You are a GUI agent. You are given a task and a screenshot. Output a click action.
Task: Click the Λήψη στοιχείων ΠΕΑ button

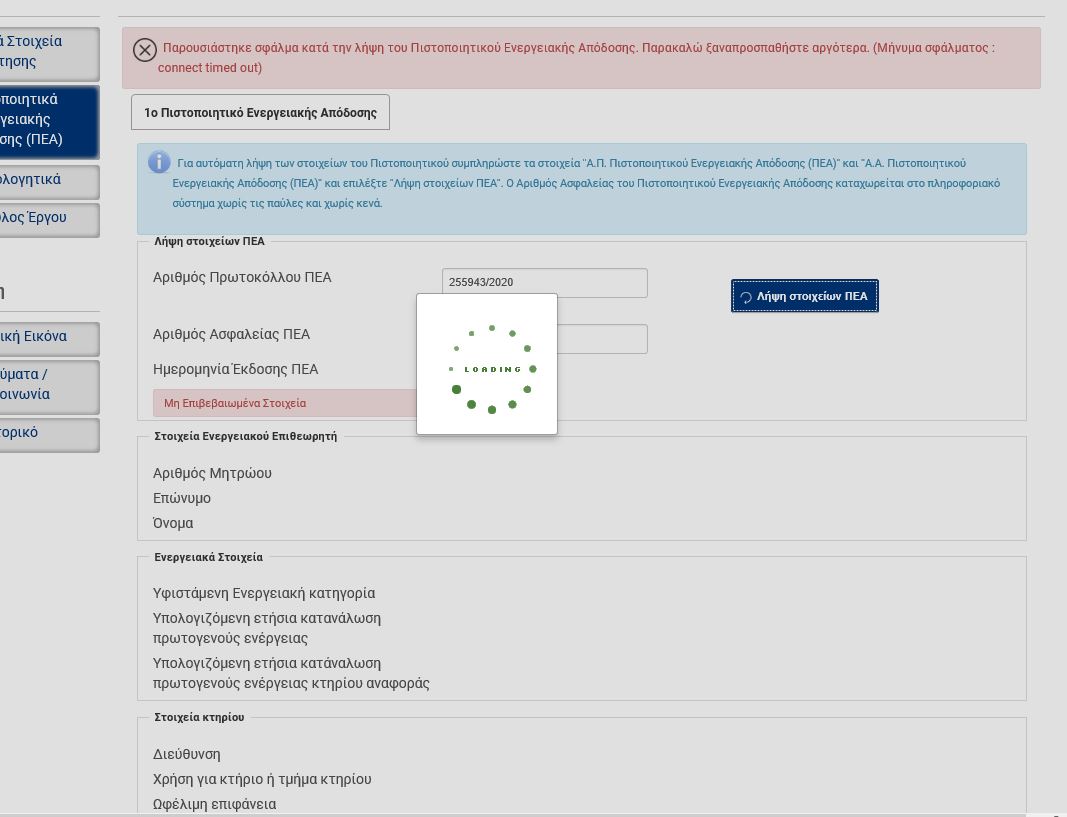[x=805, y=296]
